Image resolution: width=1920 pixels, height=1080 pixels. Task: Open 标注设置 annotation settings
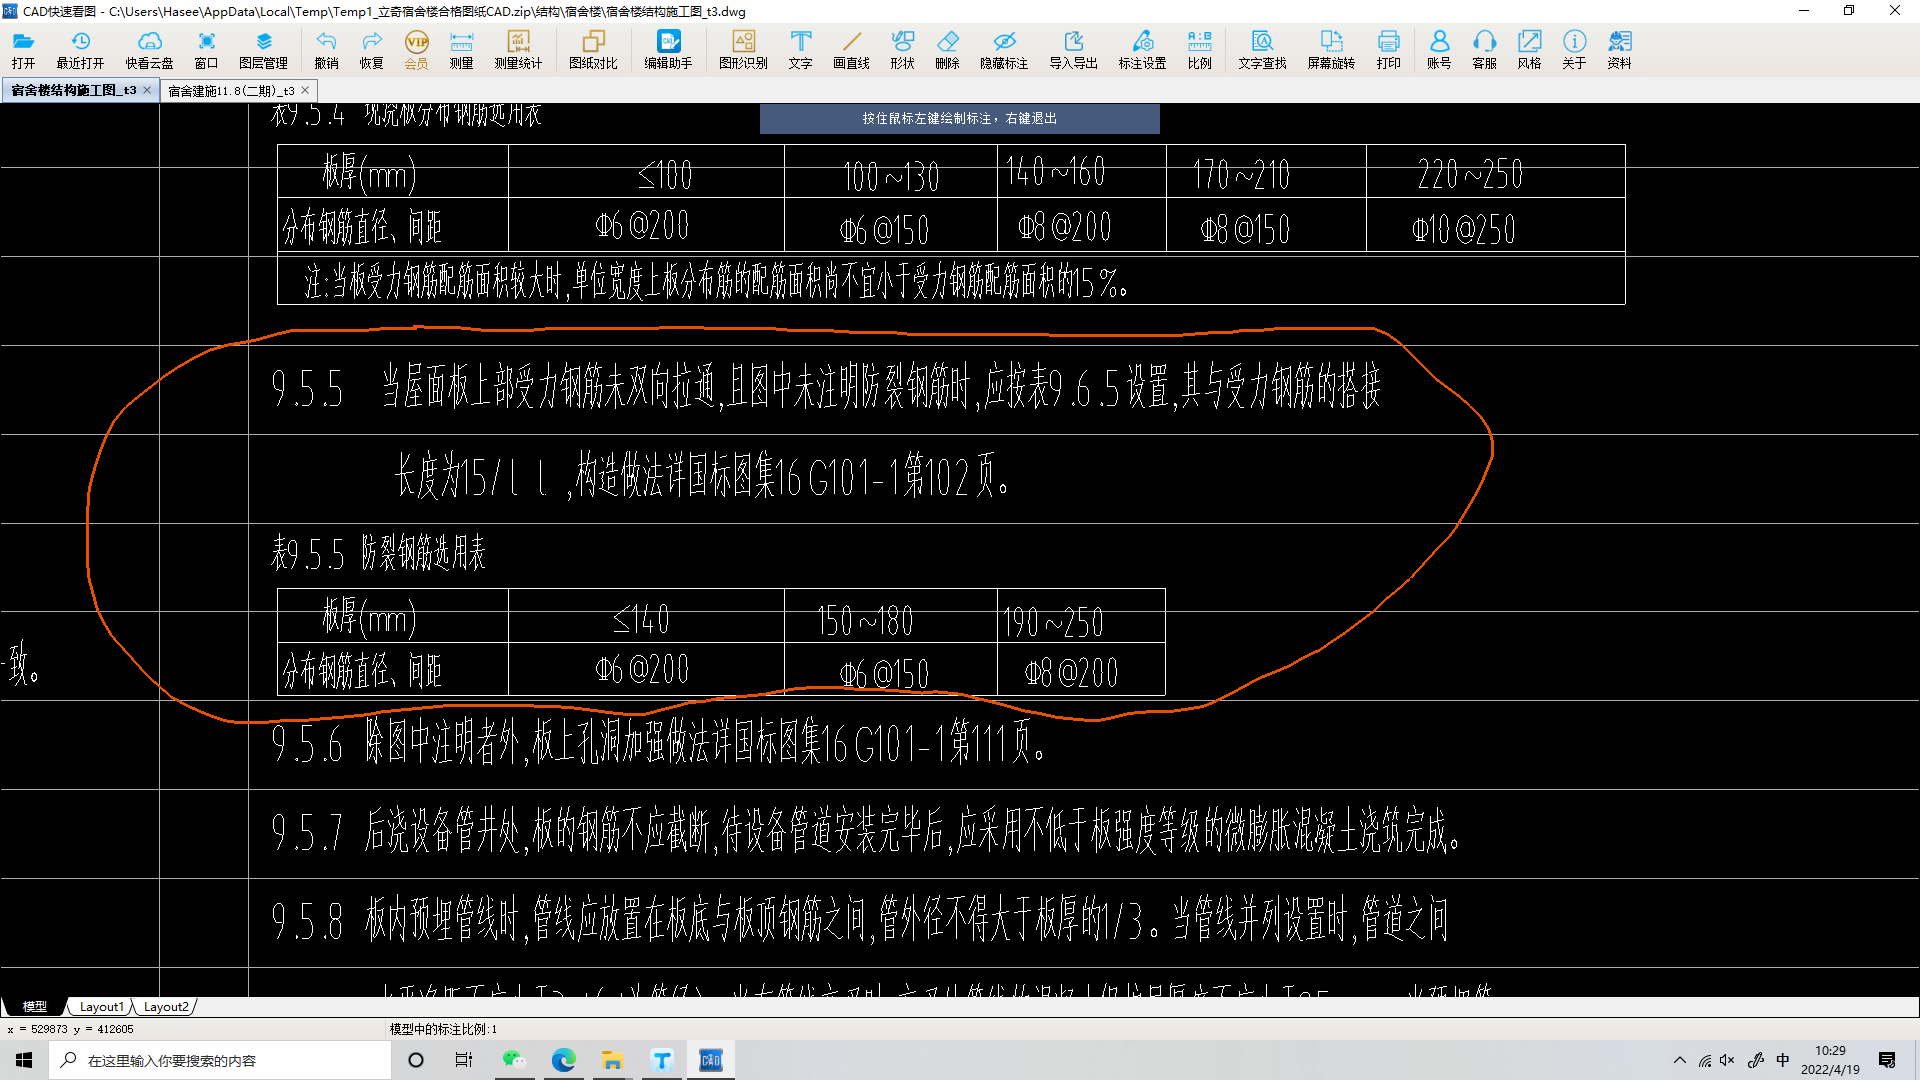[1142, 49]
